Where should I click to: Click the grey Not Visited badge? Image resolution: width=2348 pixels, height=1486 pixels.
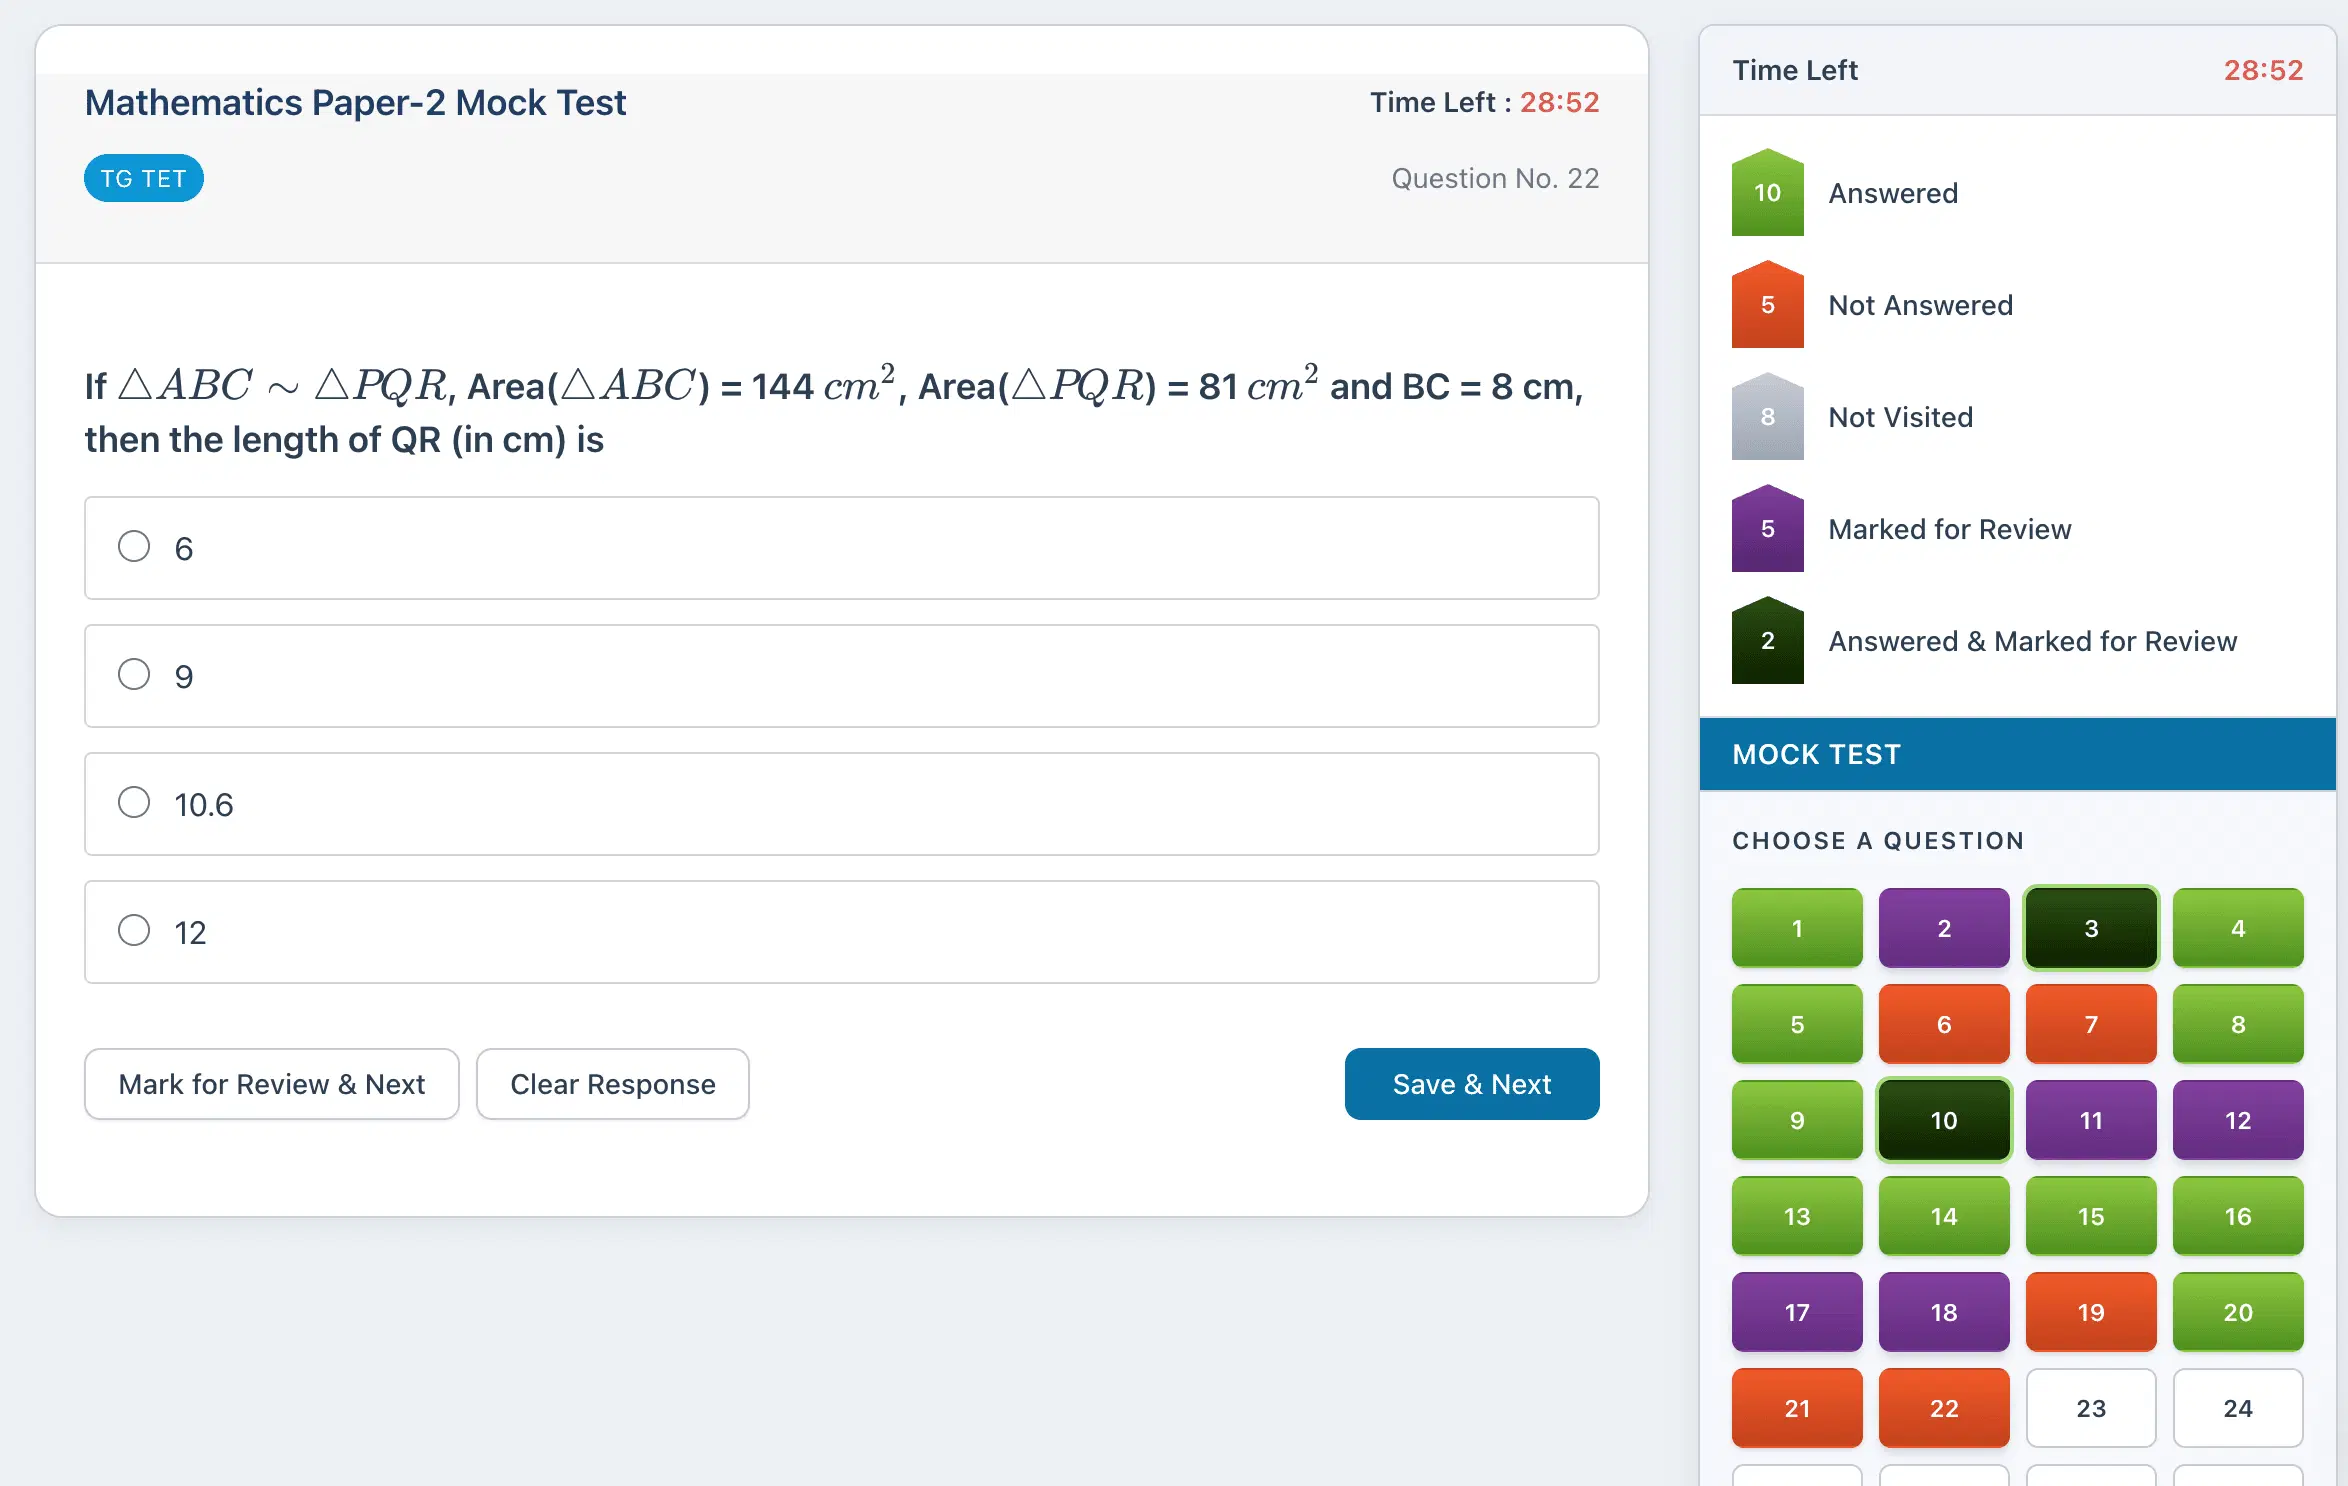1767,417
